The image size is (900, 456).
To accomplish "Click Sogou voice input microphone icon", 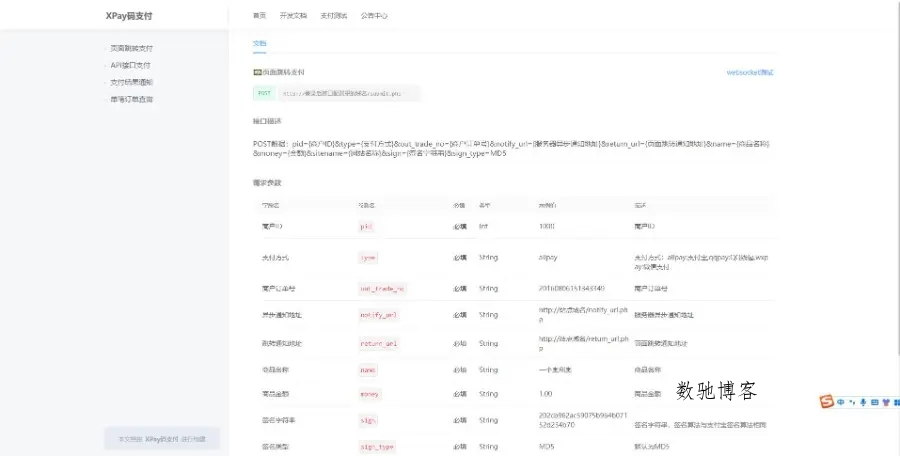I will 863,402.
